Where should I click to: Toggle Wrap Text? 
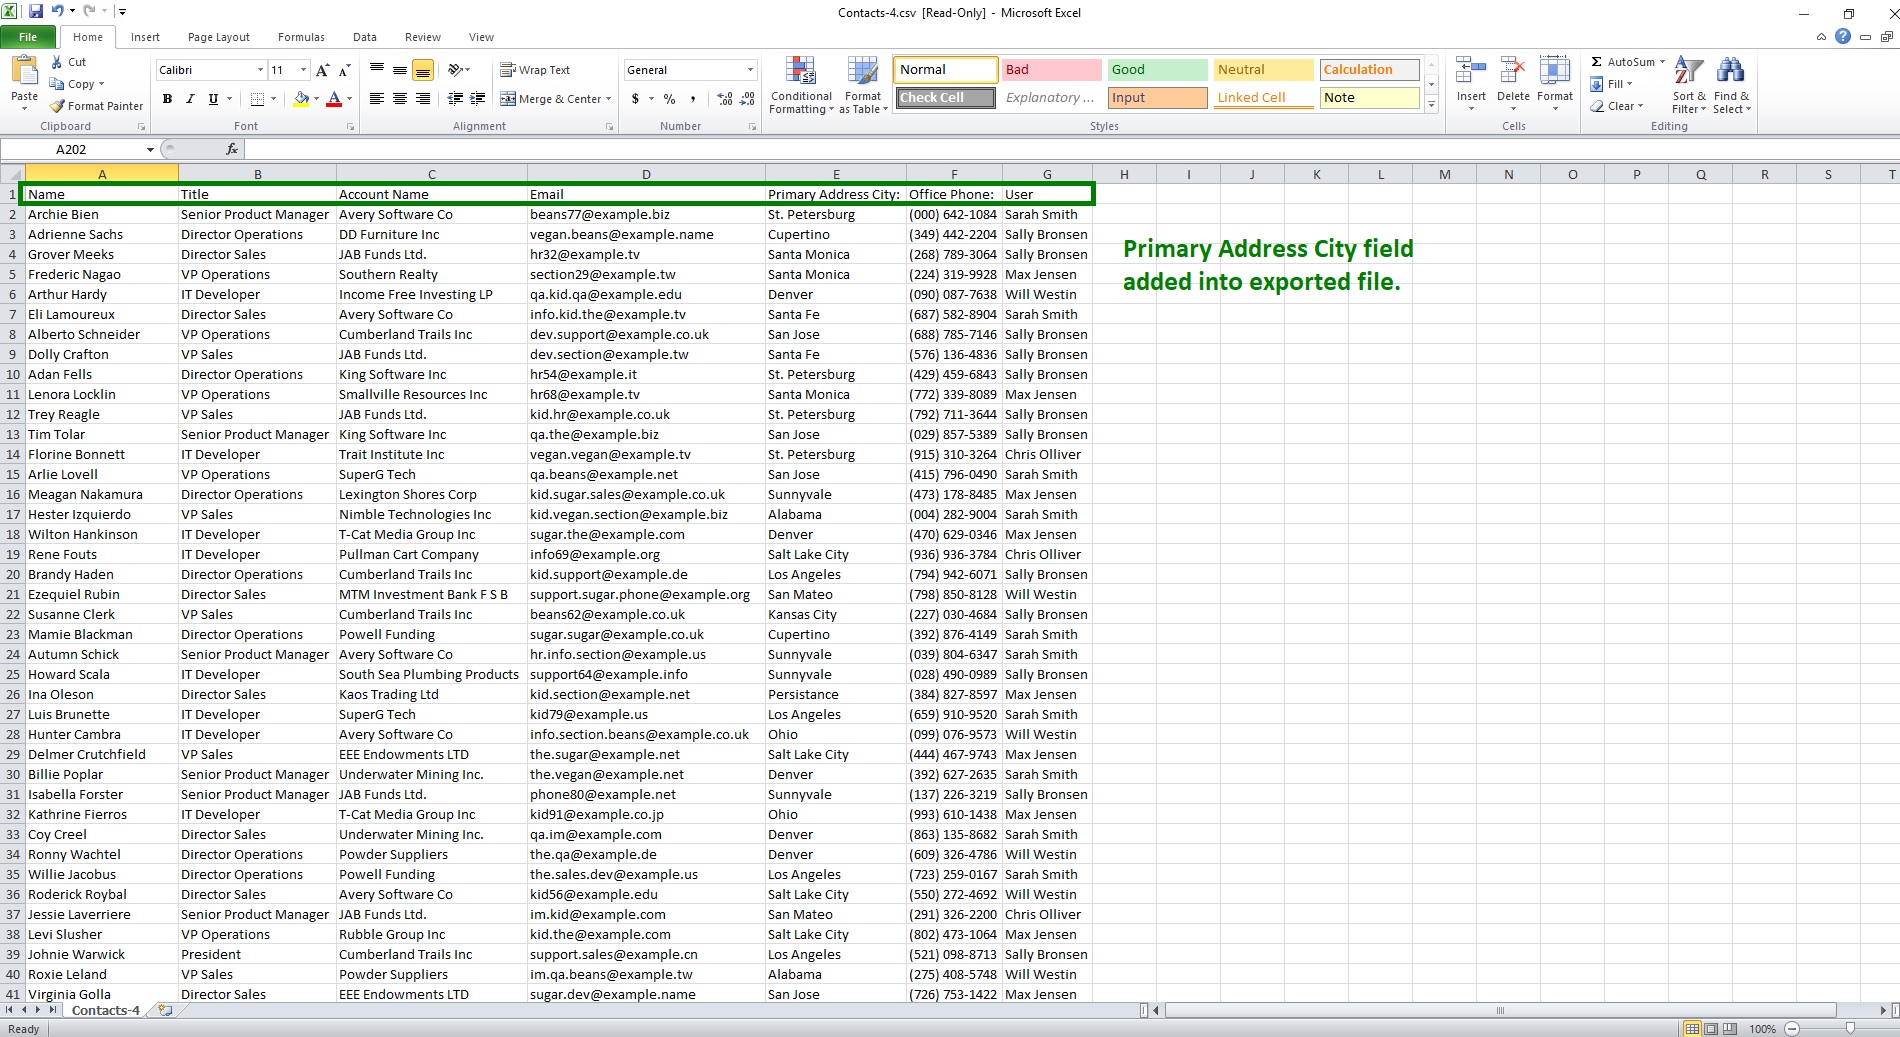coord(535,70)
